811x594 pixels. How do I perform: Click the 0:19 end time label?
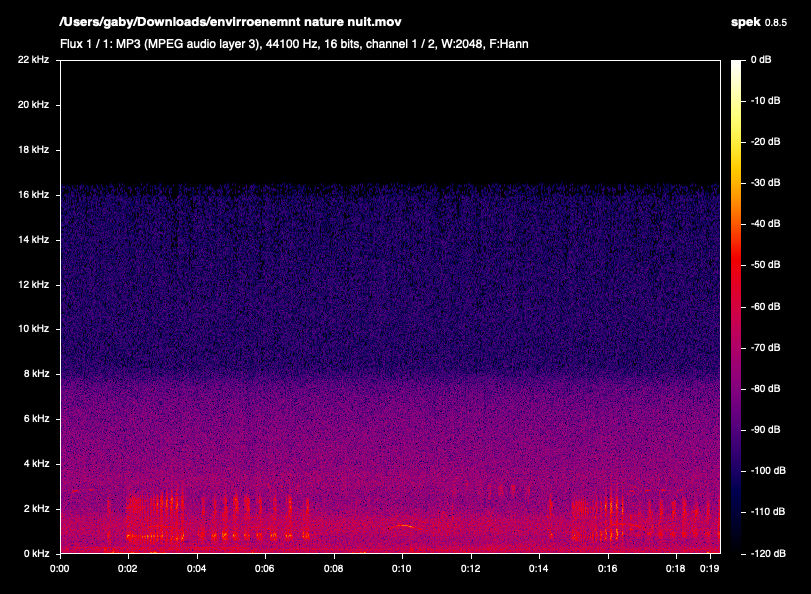point(708,568)
